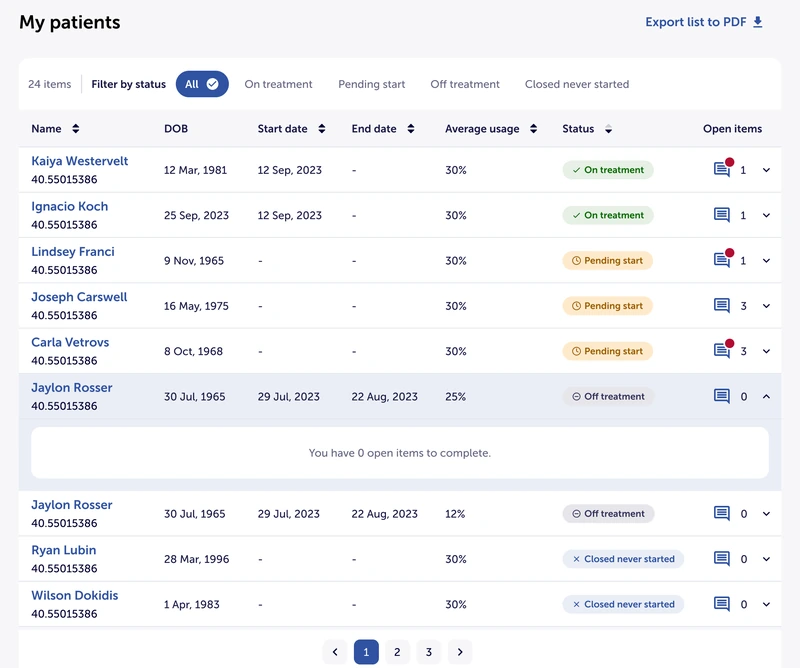Click DOB '1 Apr, 1983'

191,604
